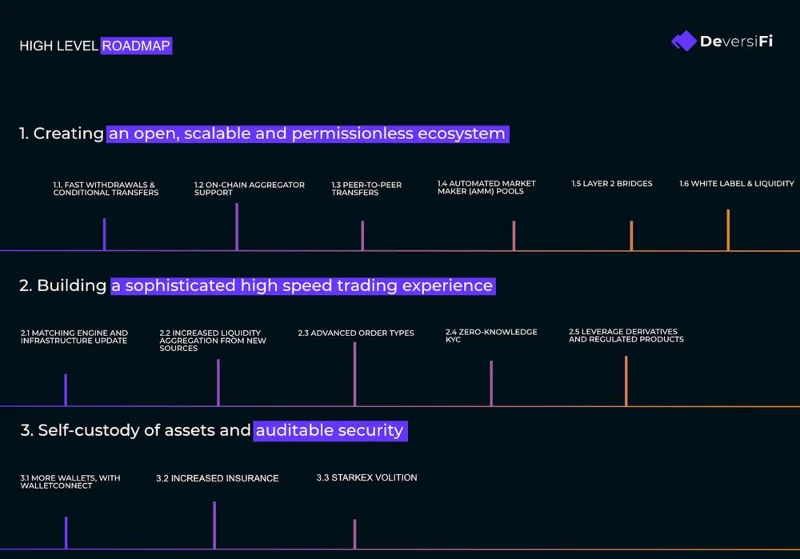Select the 2.2 Increased Liquidity Aggregation label
This screenshot has width=800, height=559.
[x=213, y=340]
